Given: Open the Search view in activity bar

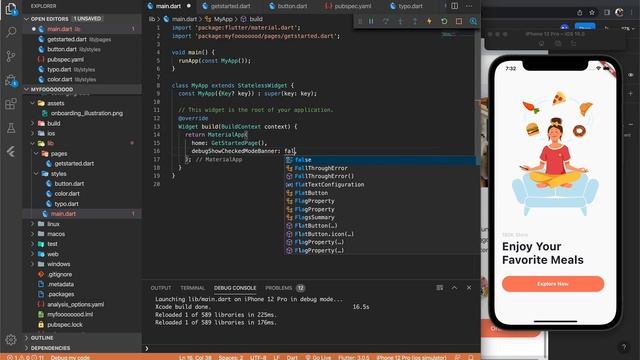Looking at the screenshot, I should point(11,32).
